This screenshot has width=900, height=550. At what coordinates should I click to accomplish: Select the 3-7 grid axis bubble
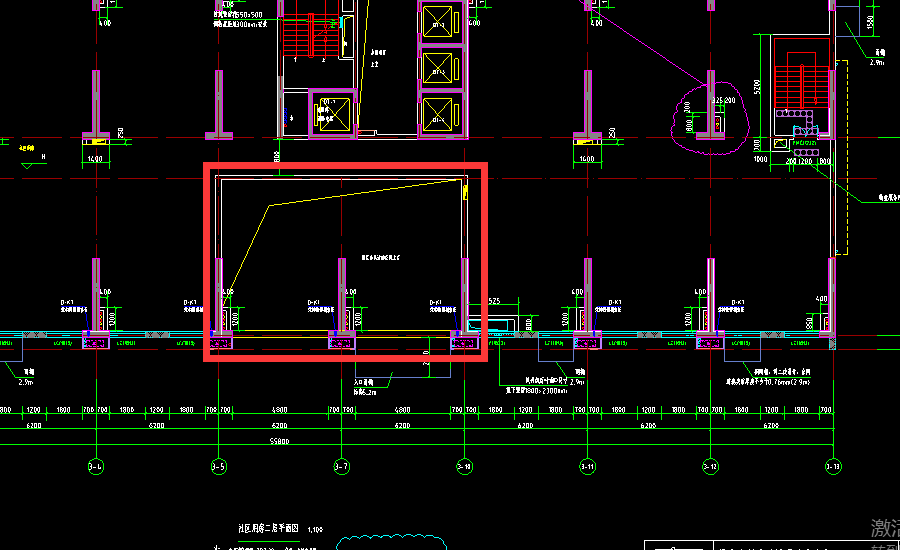coord(342,466)
